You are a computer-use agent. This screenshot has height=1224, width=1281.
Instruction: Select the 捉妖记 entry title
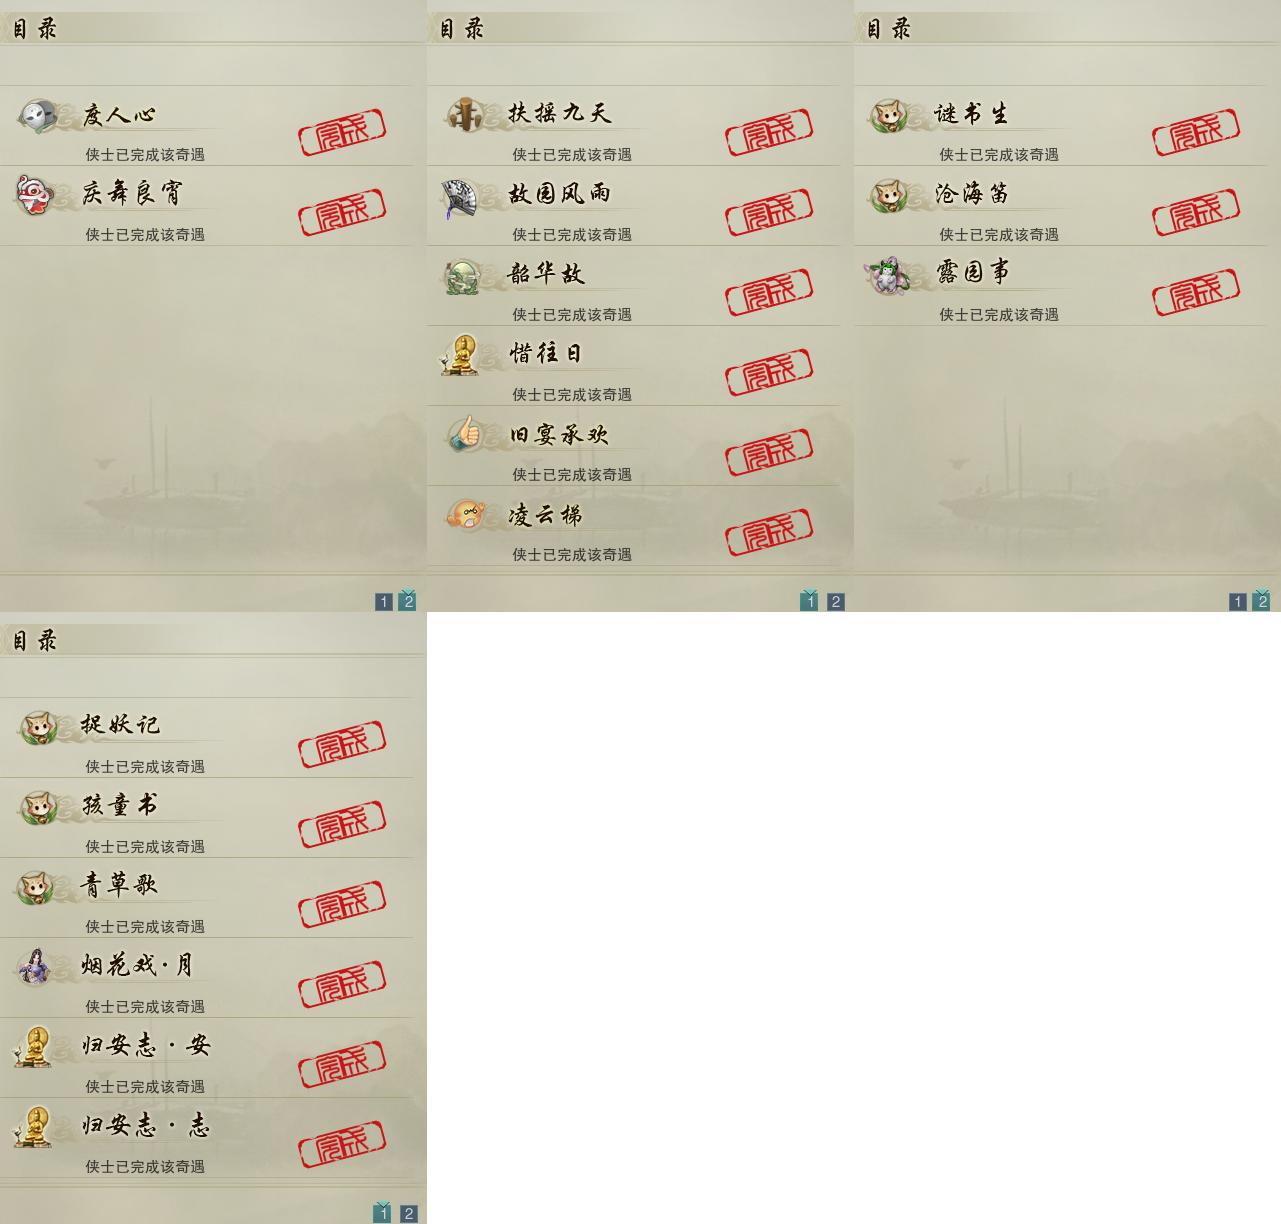point(120,725)
